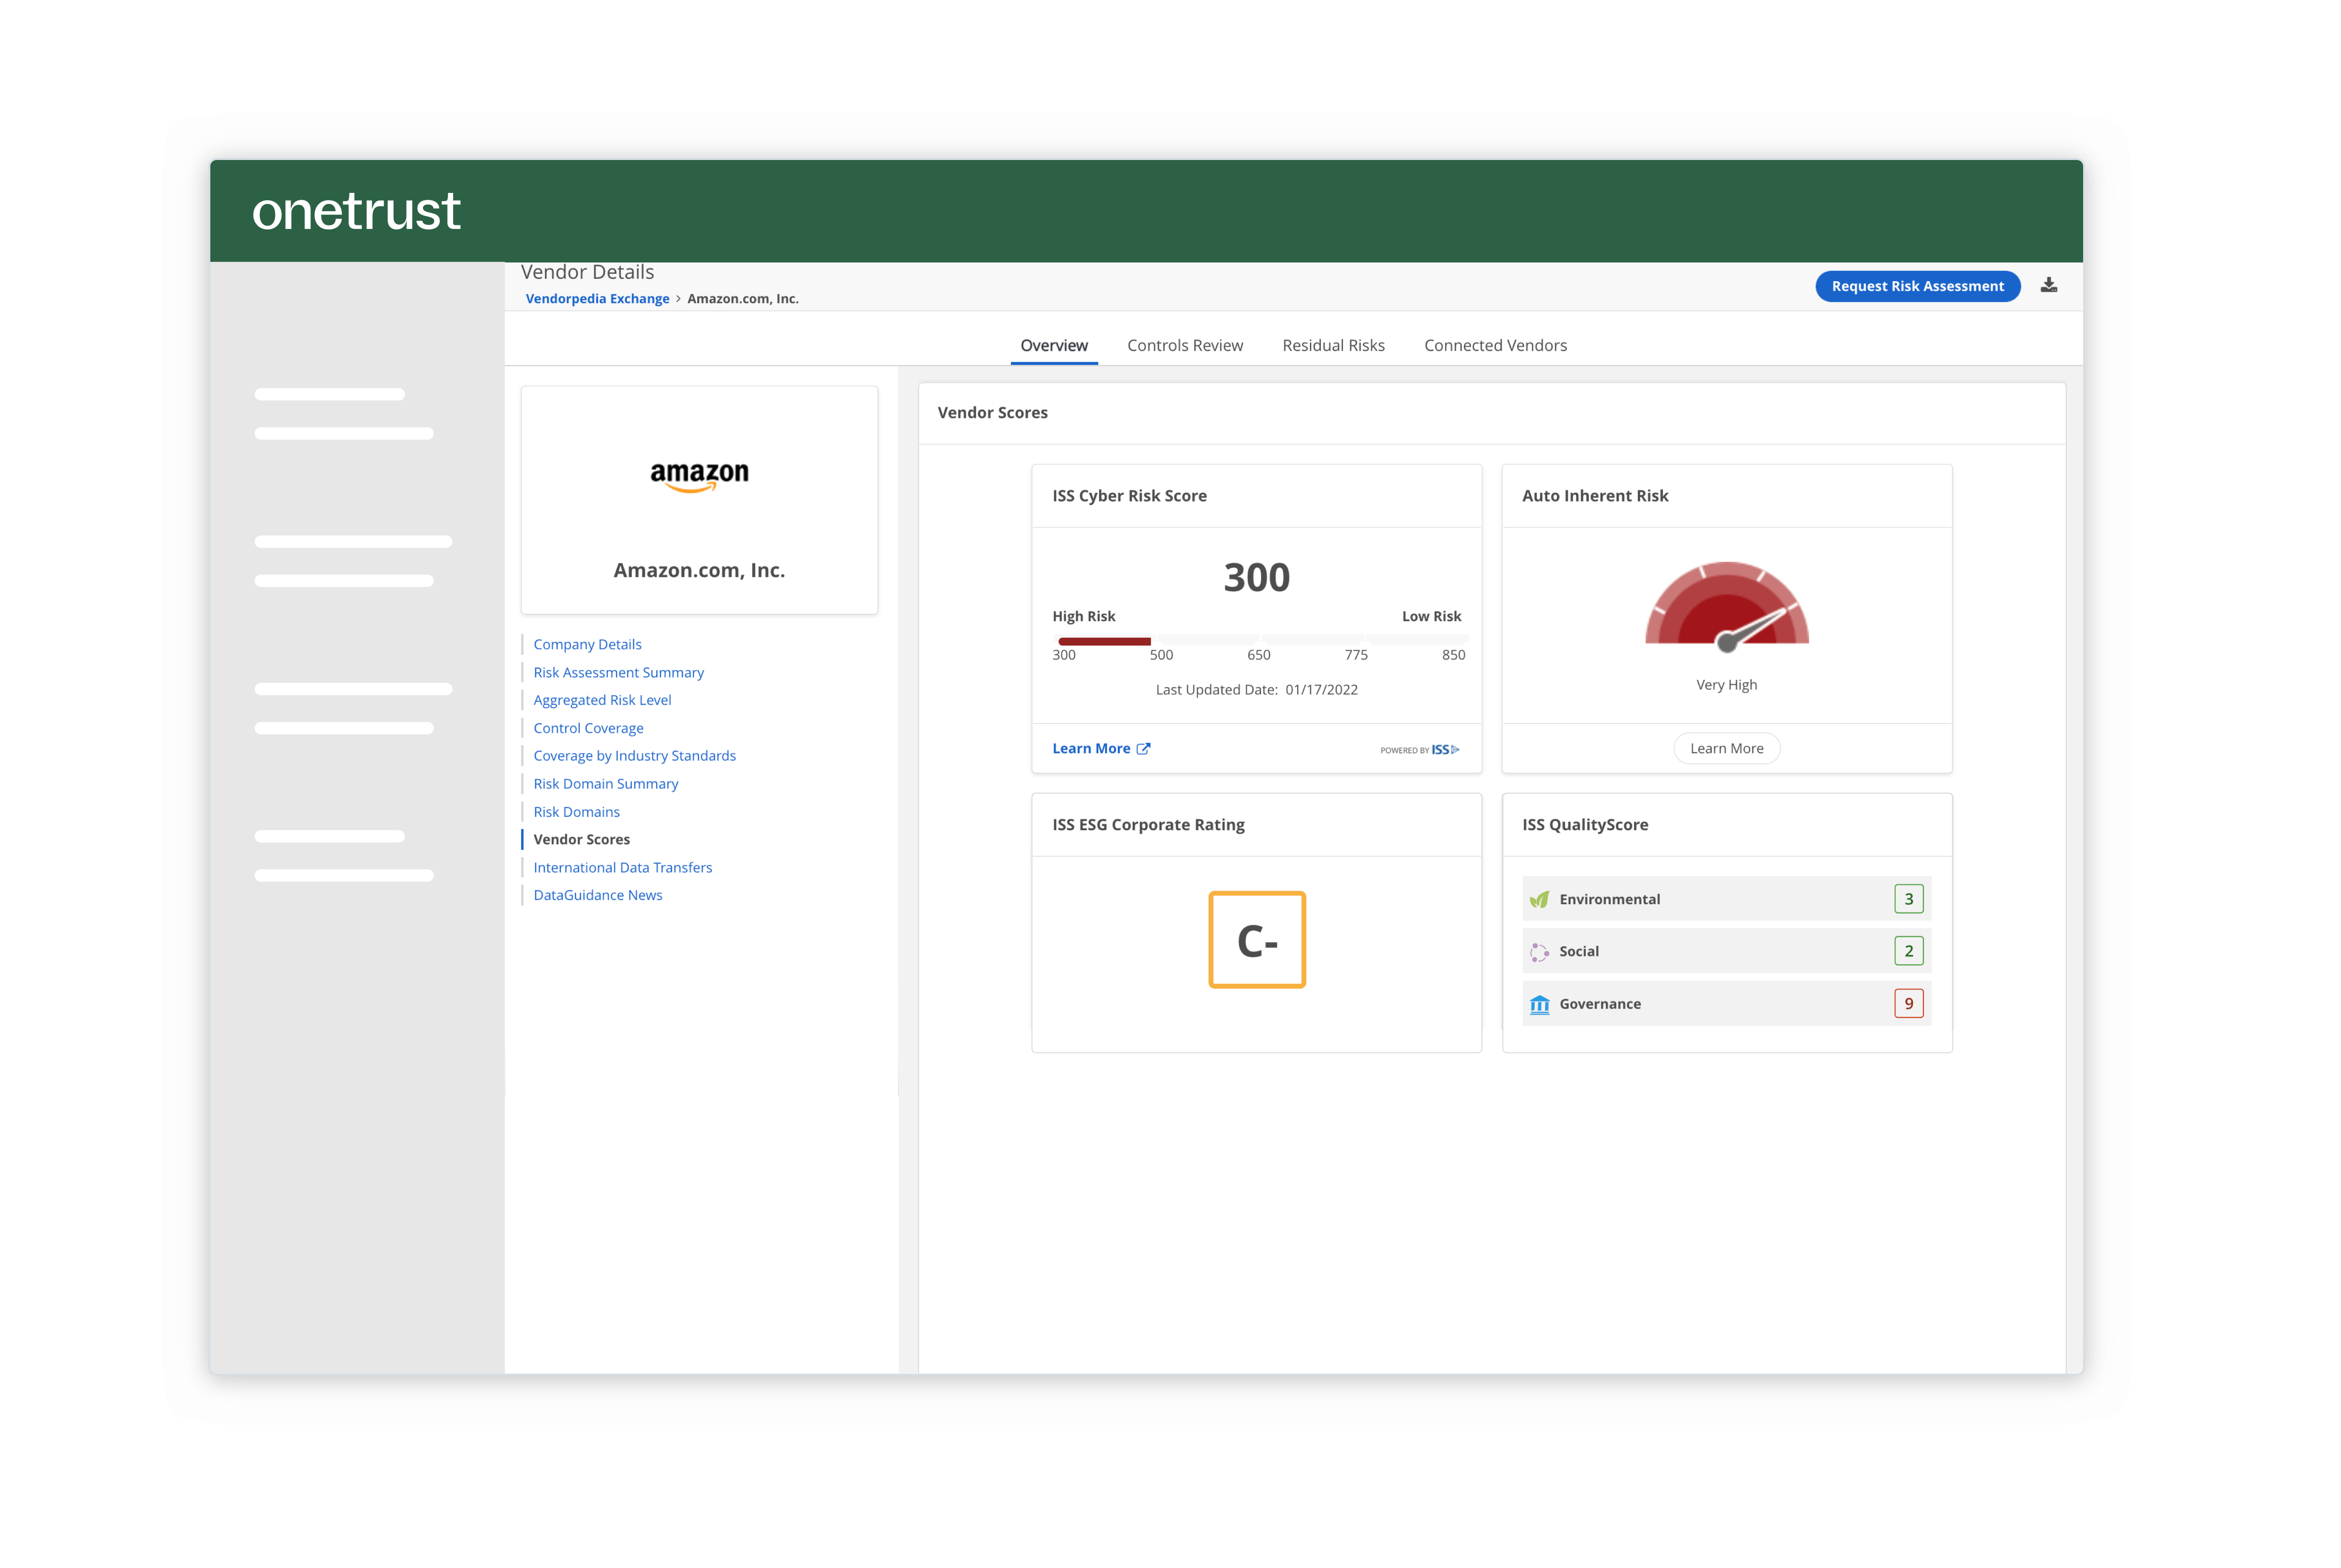Click the Vendor Details page title
2341x1568 pixels.
587,272
